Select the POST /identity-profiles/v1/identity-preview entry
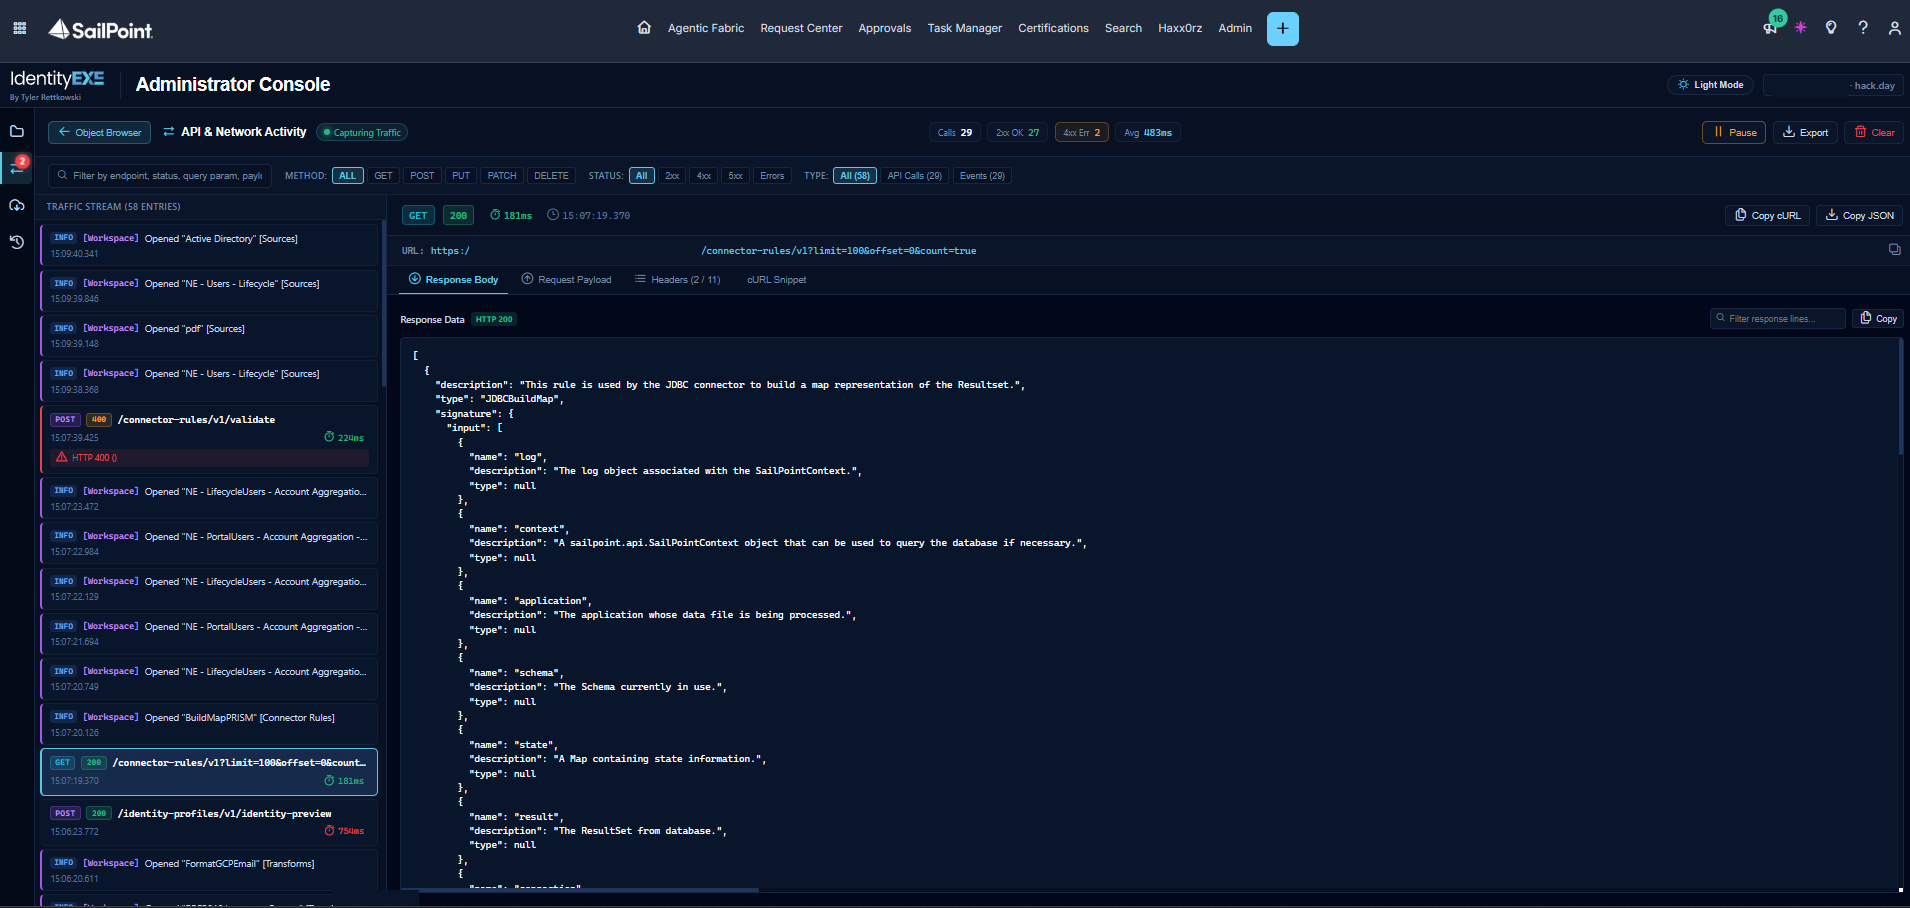 (209, 821)
